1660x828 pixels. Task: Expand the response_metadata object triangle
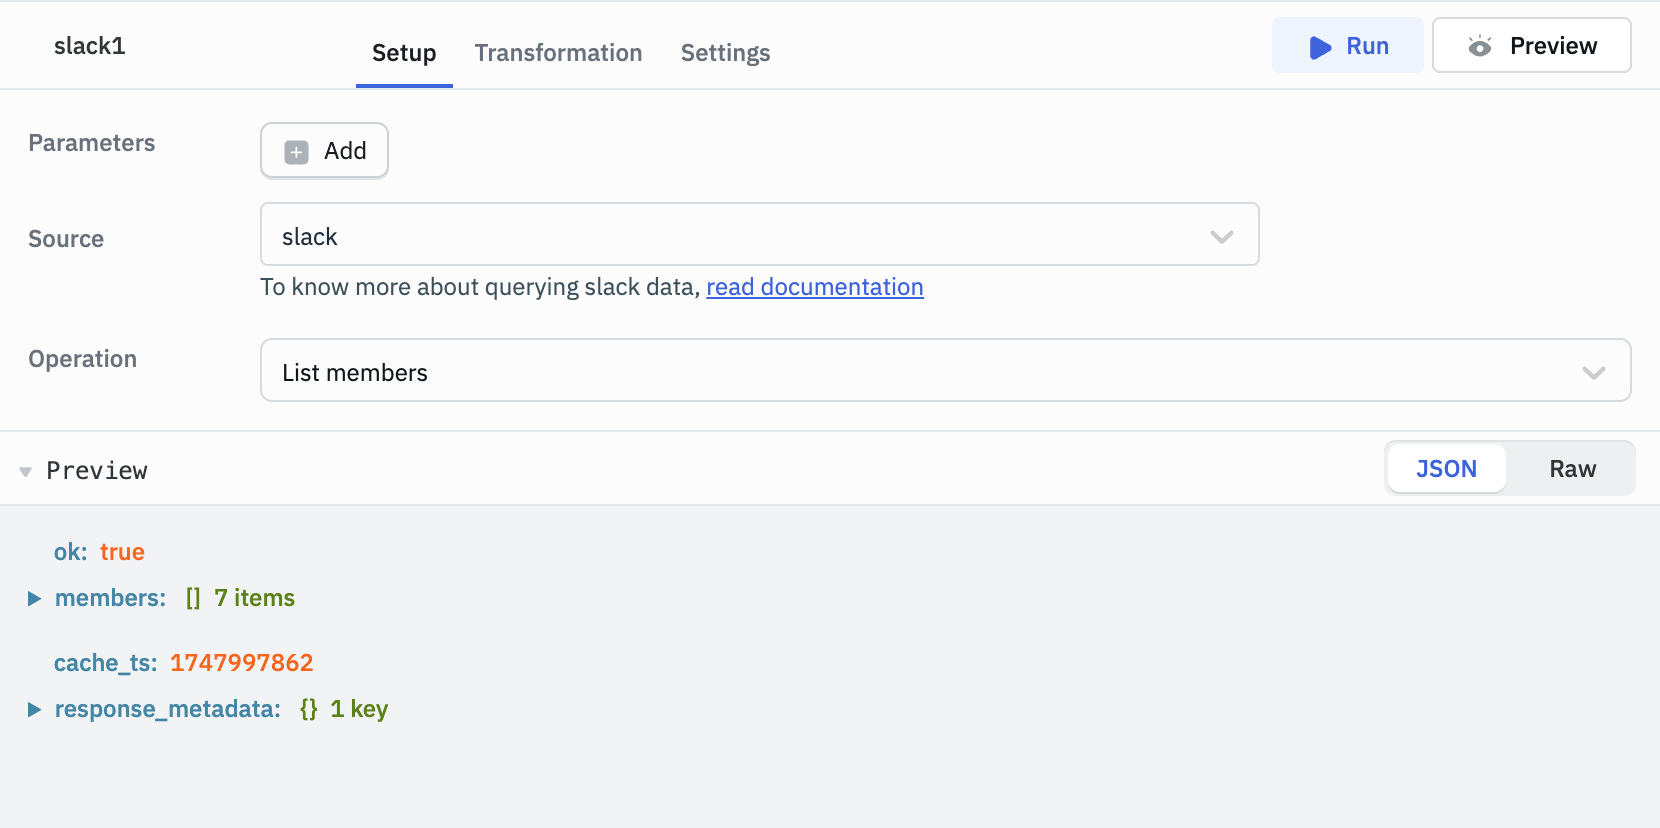coord(34,710)
